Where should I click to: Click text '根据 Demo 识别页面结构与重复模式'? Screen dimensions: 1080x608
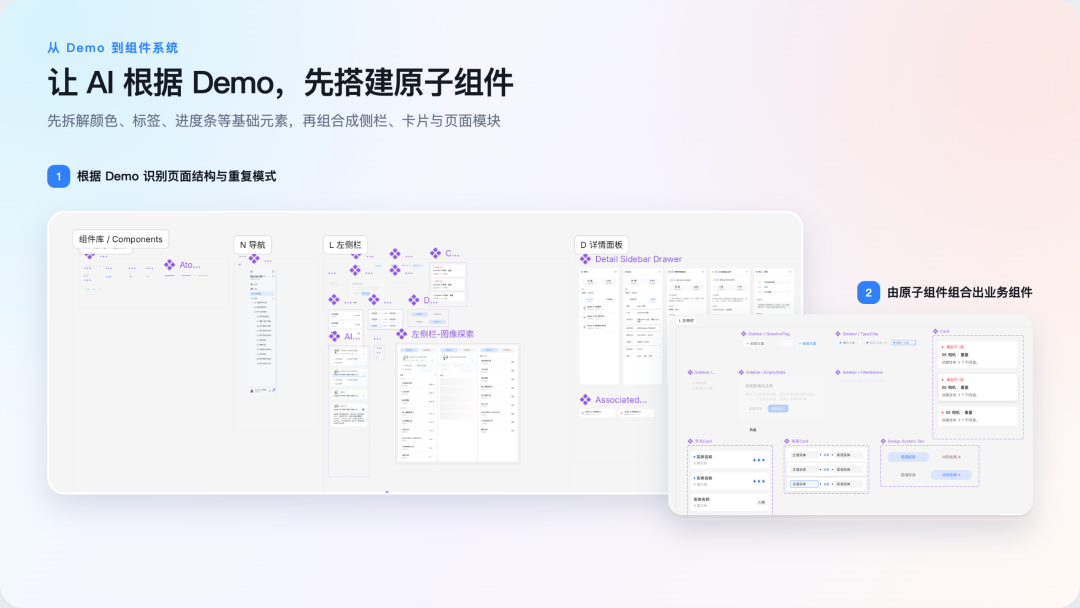176,176
